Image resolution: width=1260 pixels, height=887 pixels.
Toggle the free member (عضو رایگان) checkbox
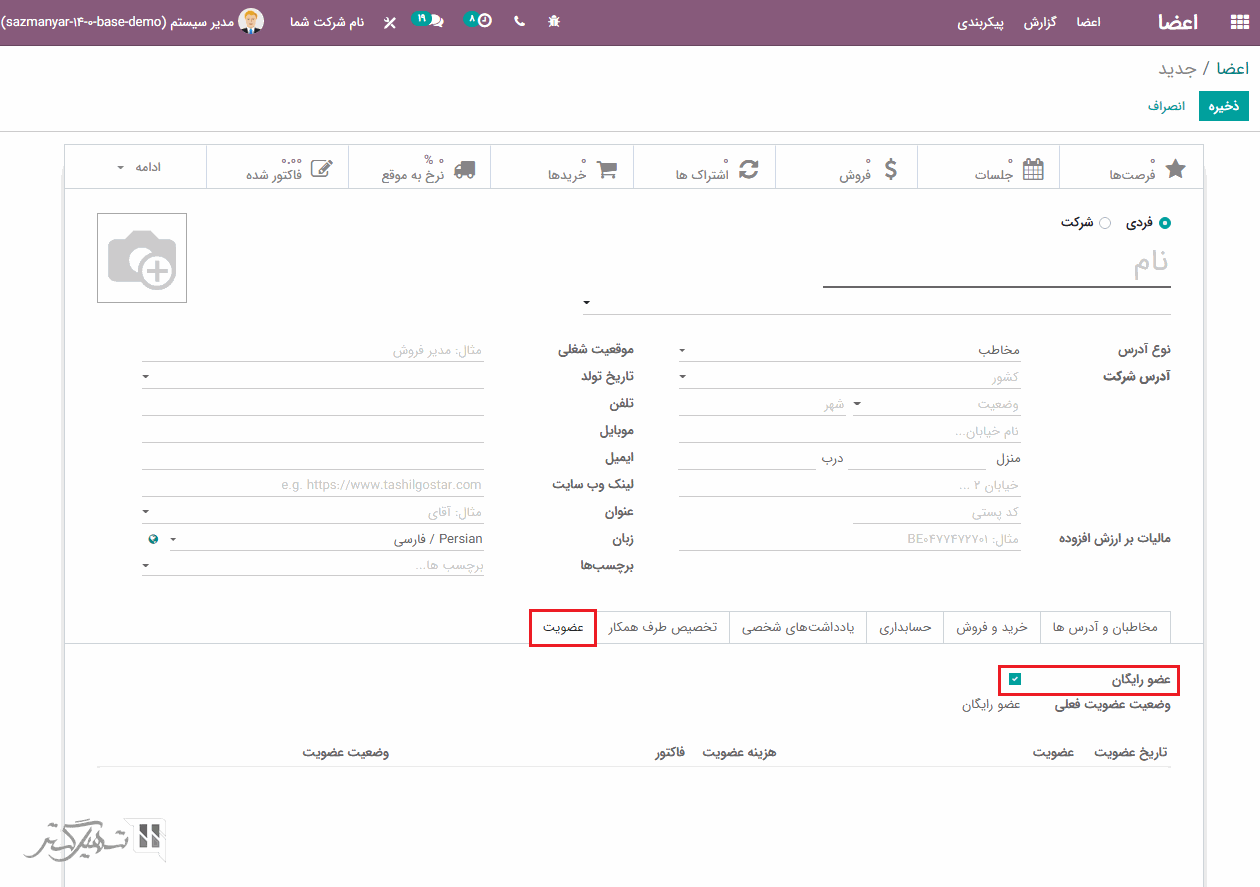pos(1015,680)
